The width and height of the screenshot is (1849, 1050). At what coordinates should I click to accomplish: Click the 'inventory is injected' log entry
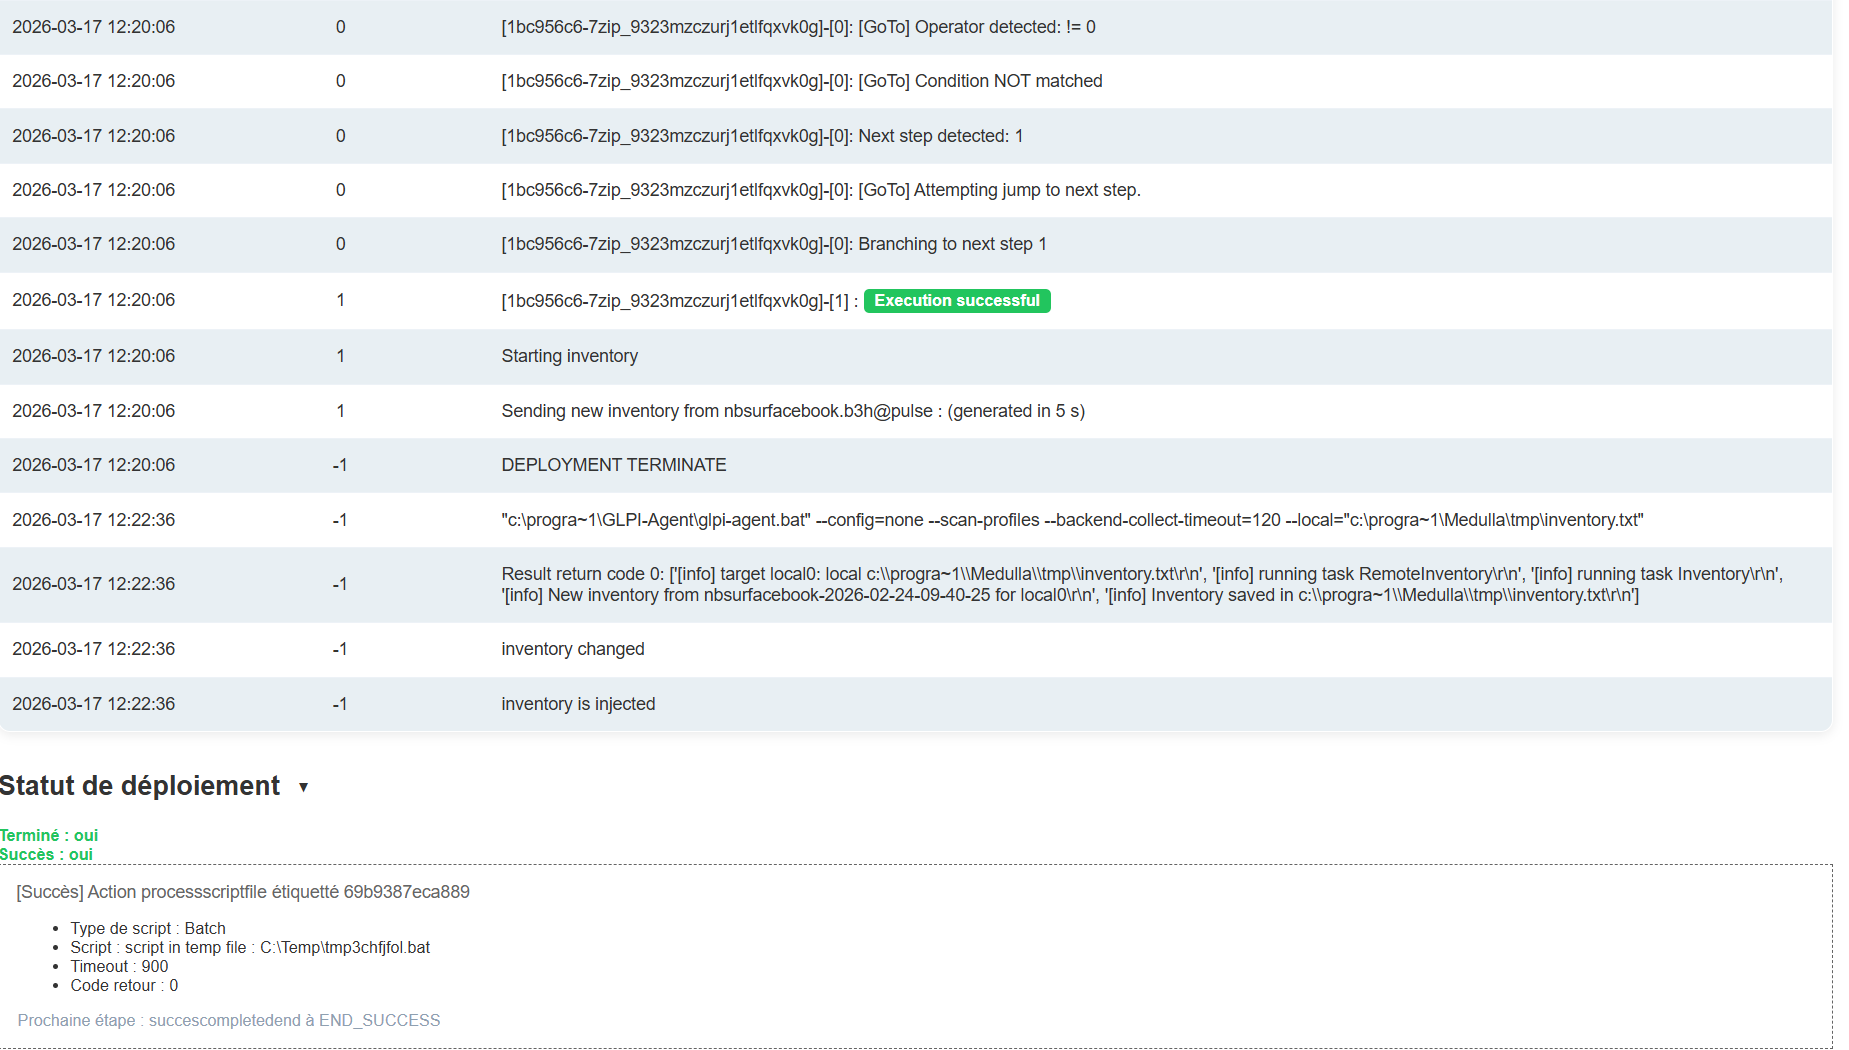(x=578, y=704)
